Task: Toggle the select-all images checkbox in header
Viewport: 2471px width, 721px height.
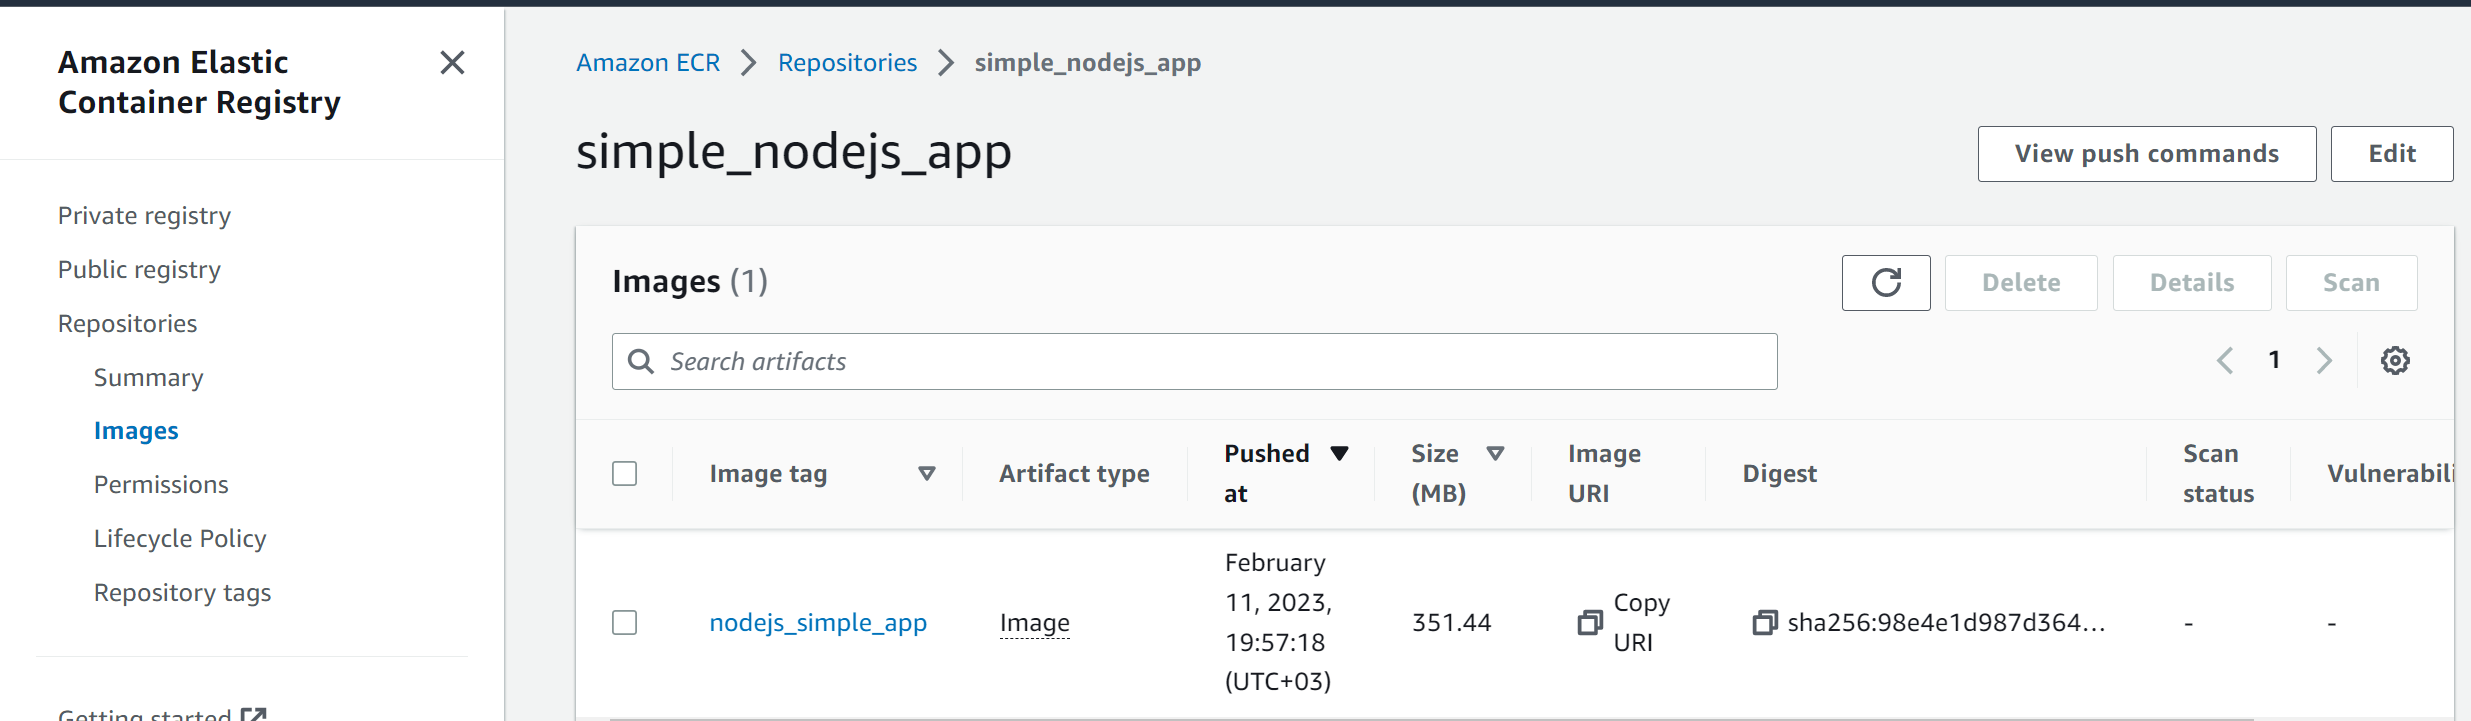Action: tap(624, 473)
